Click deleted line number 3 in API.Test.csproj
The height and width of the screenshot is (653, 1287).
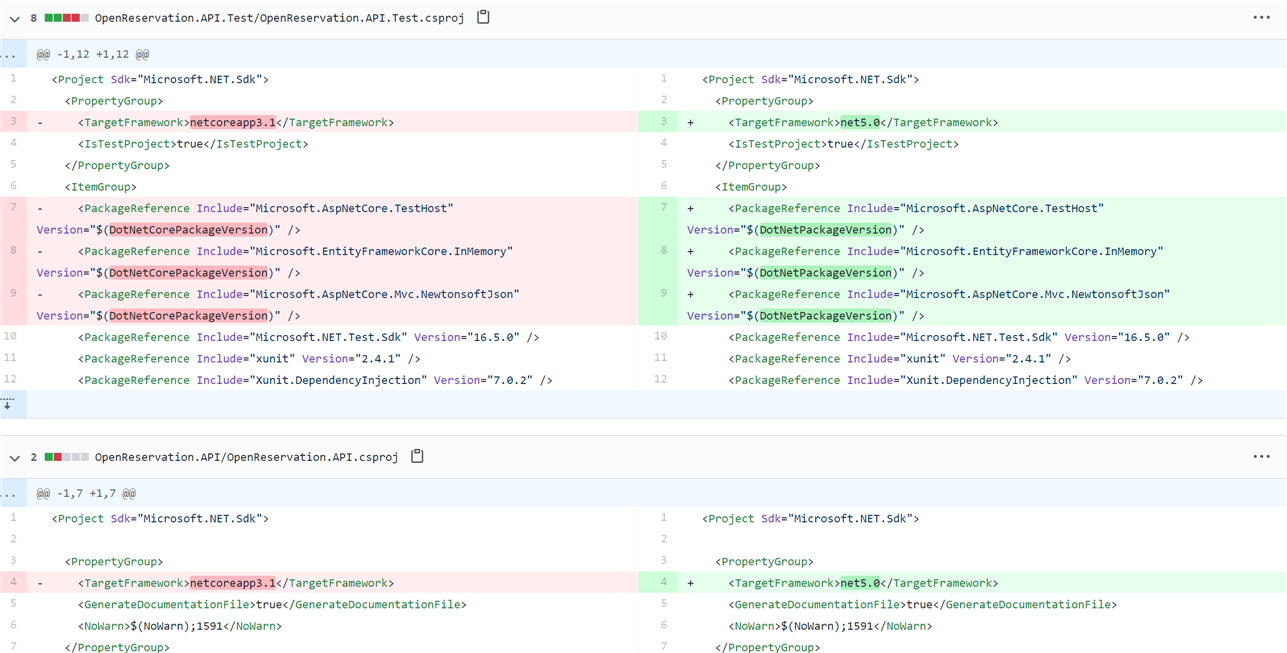(13, 122)
